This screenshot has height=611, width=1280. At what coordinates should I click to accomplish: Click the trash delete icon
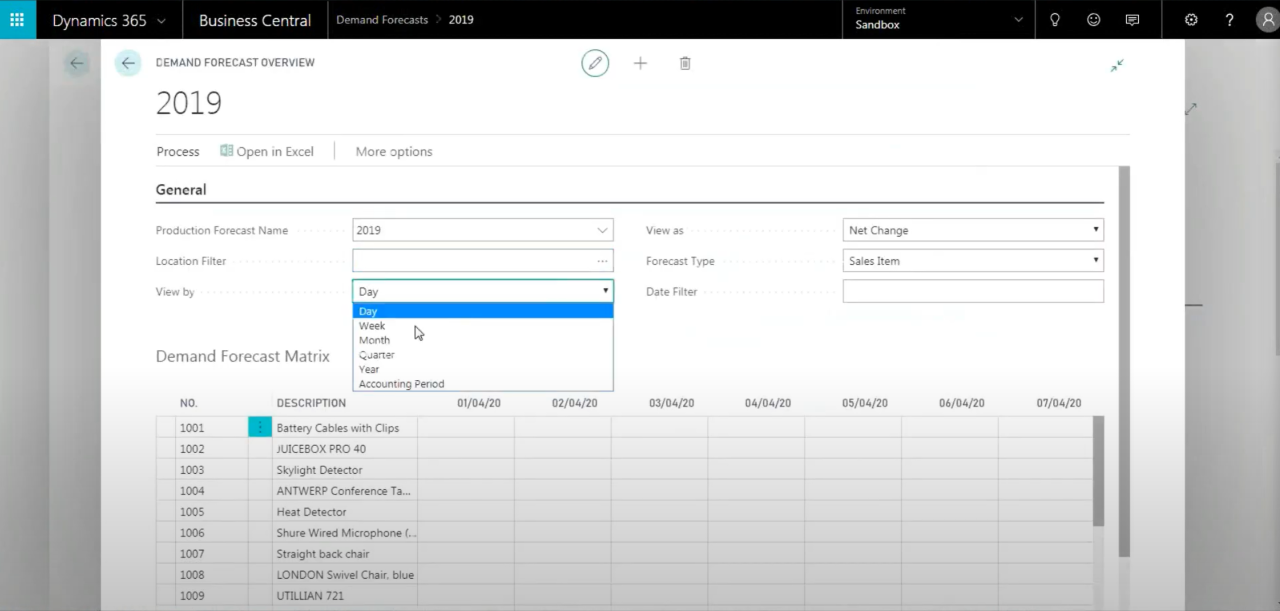tap(685, 63)
